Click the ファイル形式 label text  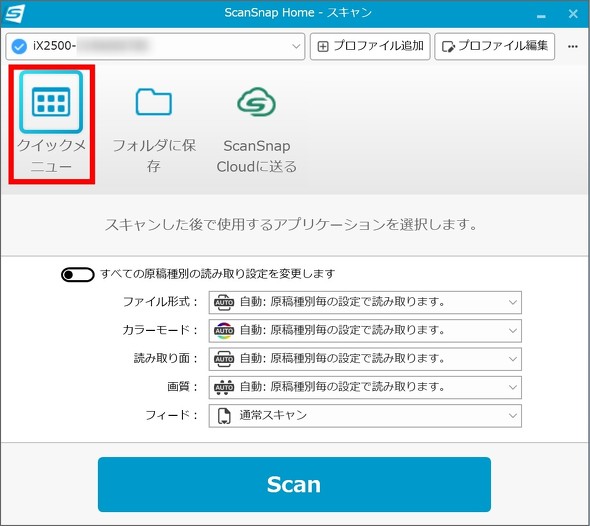(x=160, y=302)
